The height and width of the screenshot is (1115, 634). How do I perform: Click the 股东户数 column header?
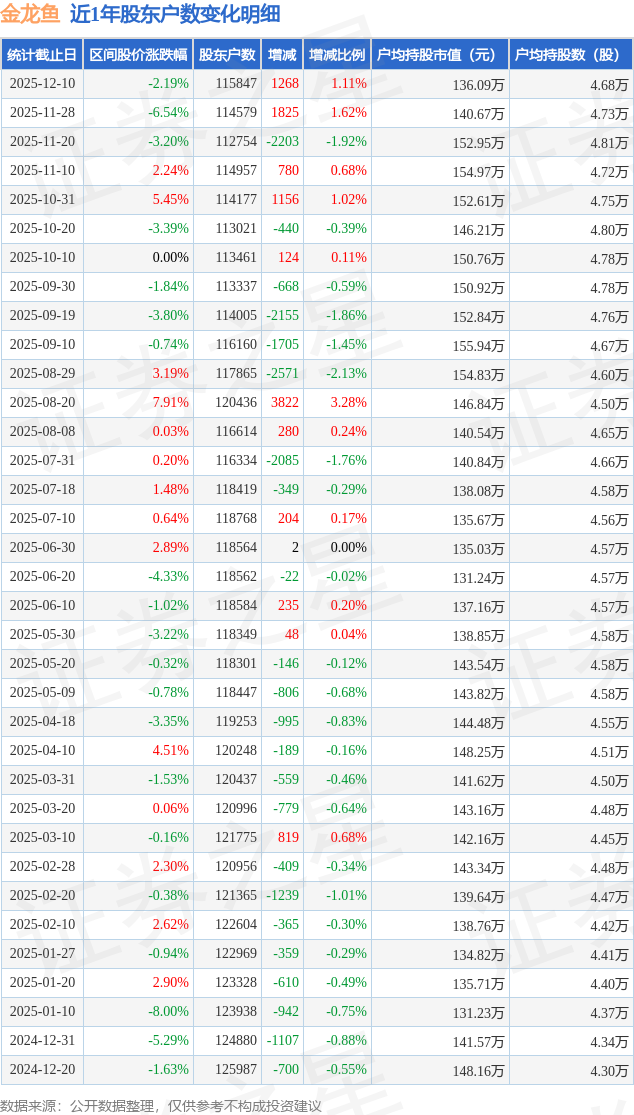(x=227, y=55)
